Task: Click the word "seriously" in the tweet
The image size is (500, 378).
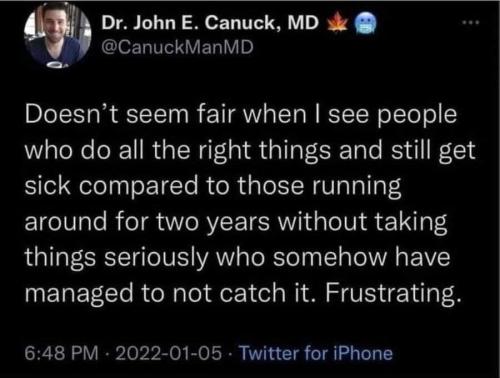Action: [156, 258]
